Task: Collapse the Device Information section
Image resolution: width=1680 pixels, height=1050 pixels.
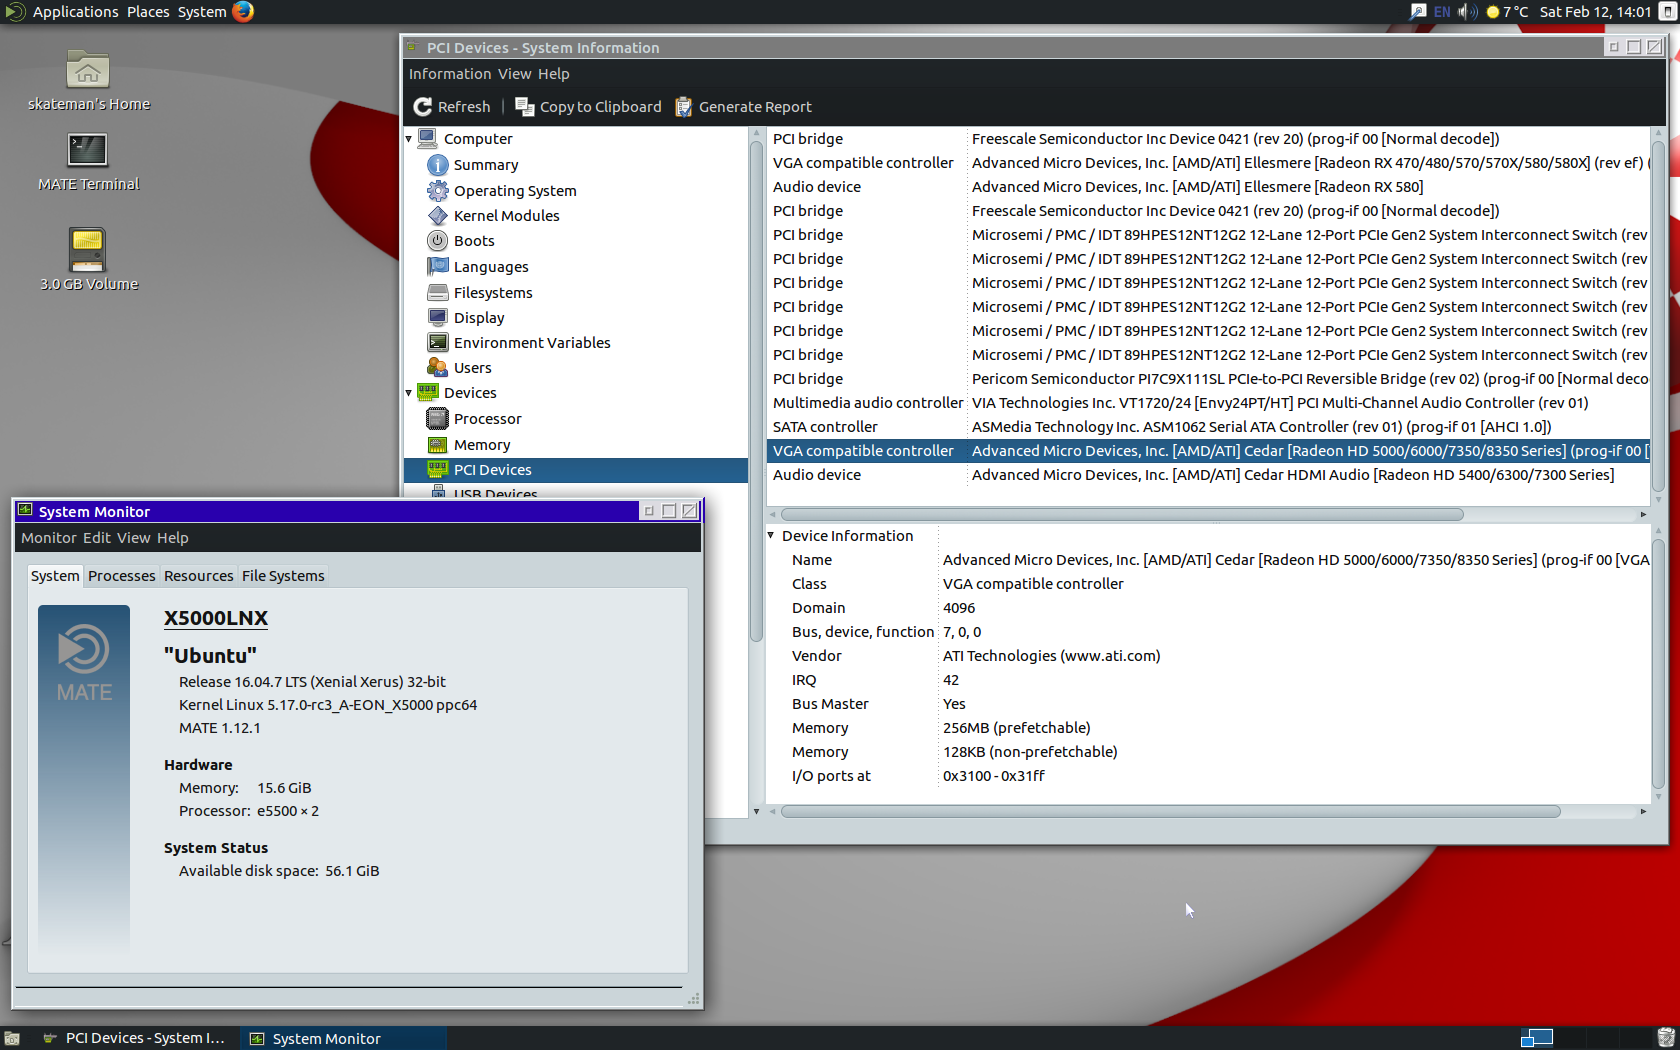Action: [771, 536]
